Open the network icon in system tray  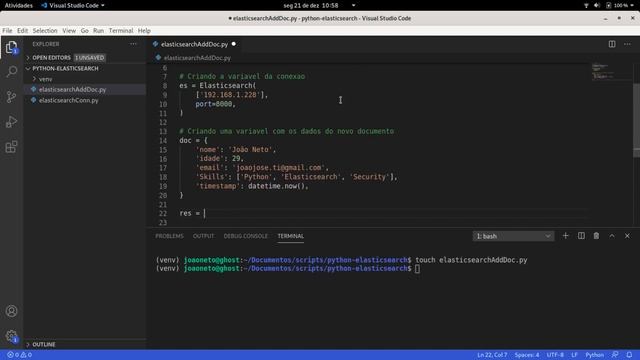586,5
